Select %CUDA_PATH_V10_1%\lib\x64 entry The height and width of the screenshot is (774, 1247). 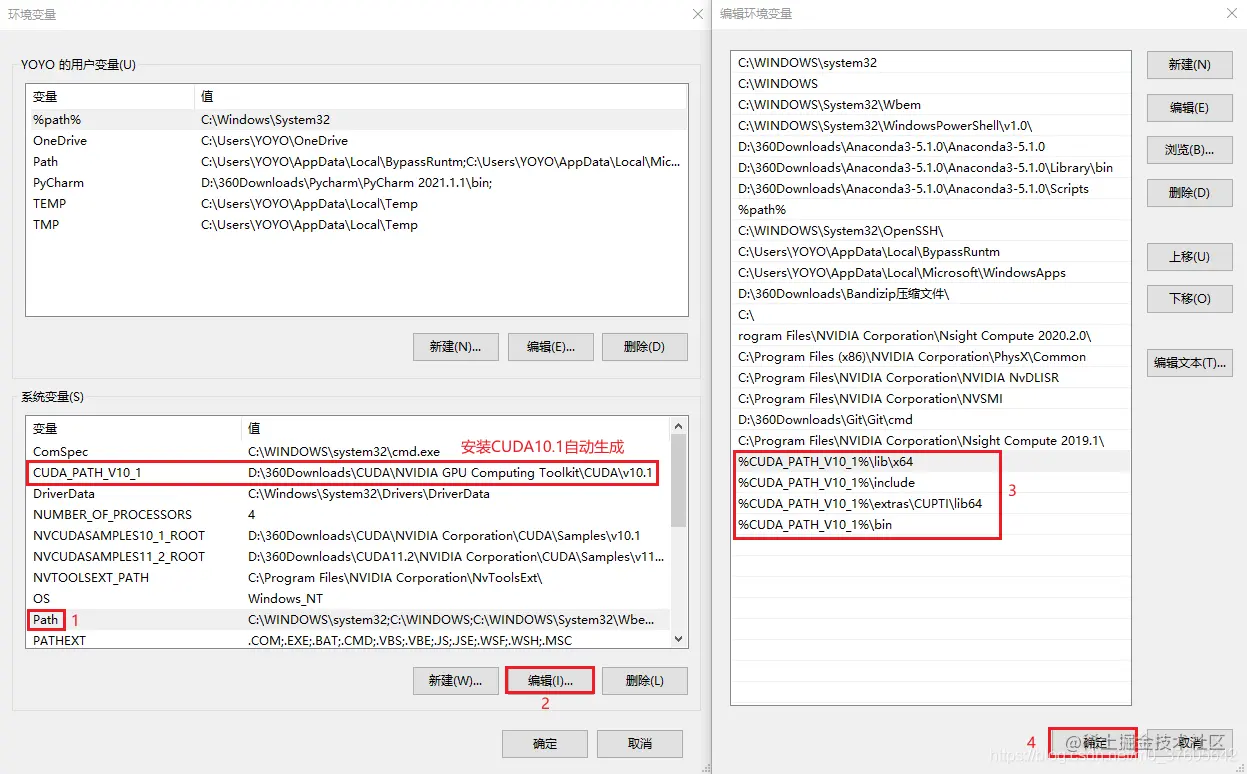(x=931, y=461)
